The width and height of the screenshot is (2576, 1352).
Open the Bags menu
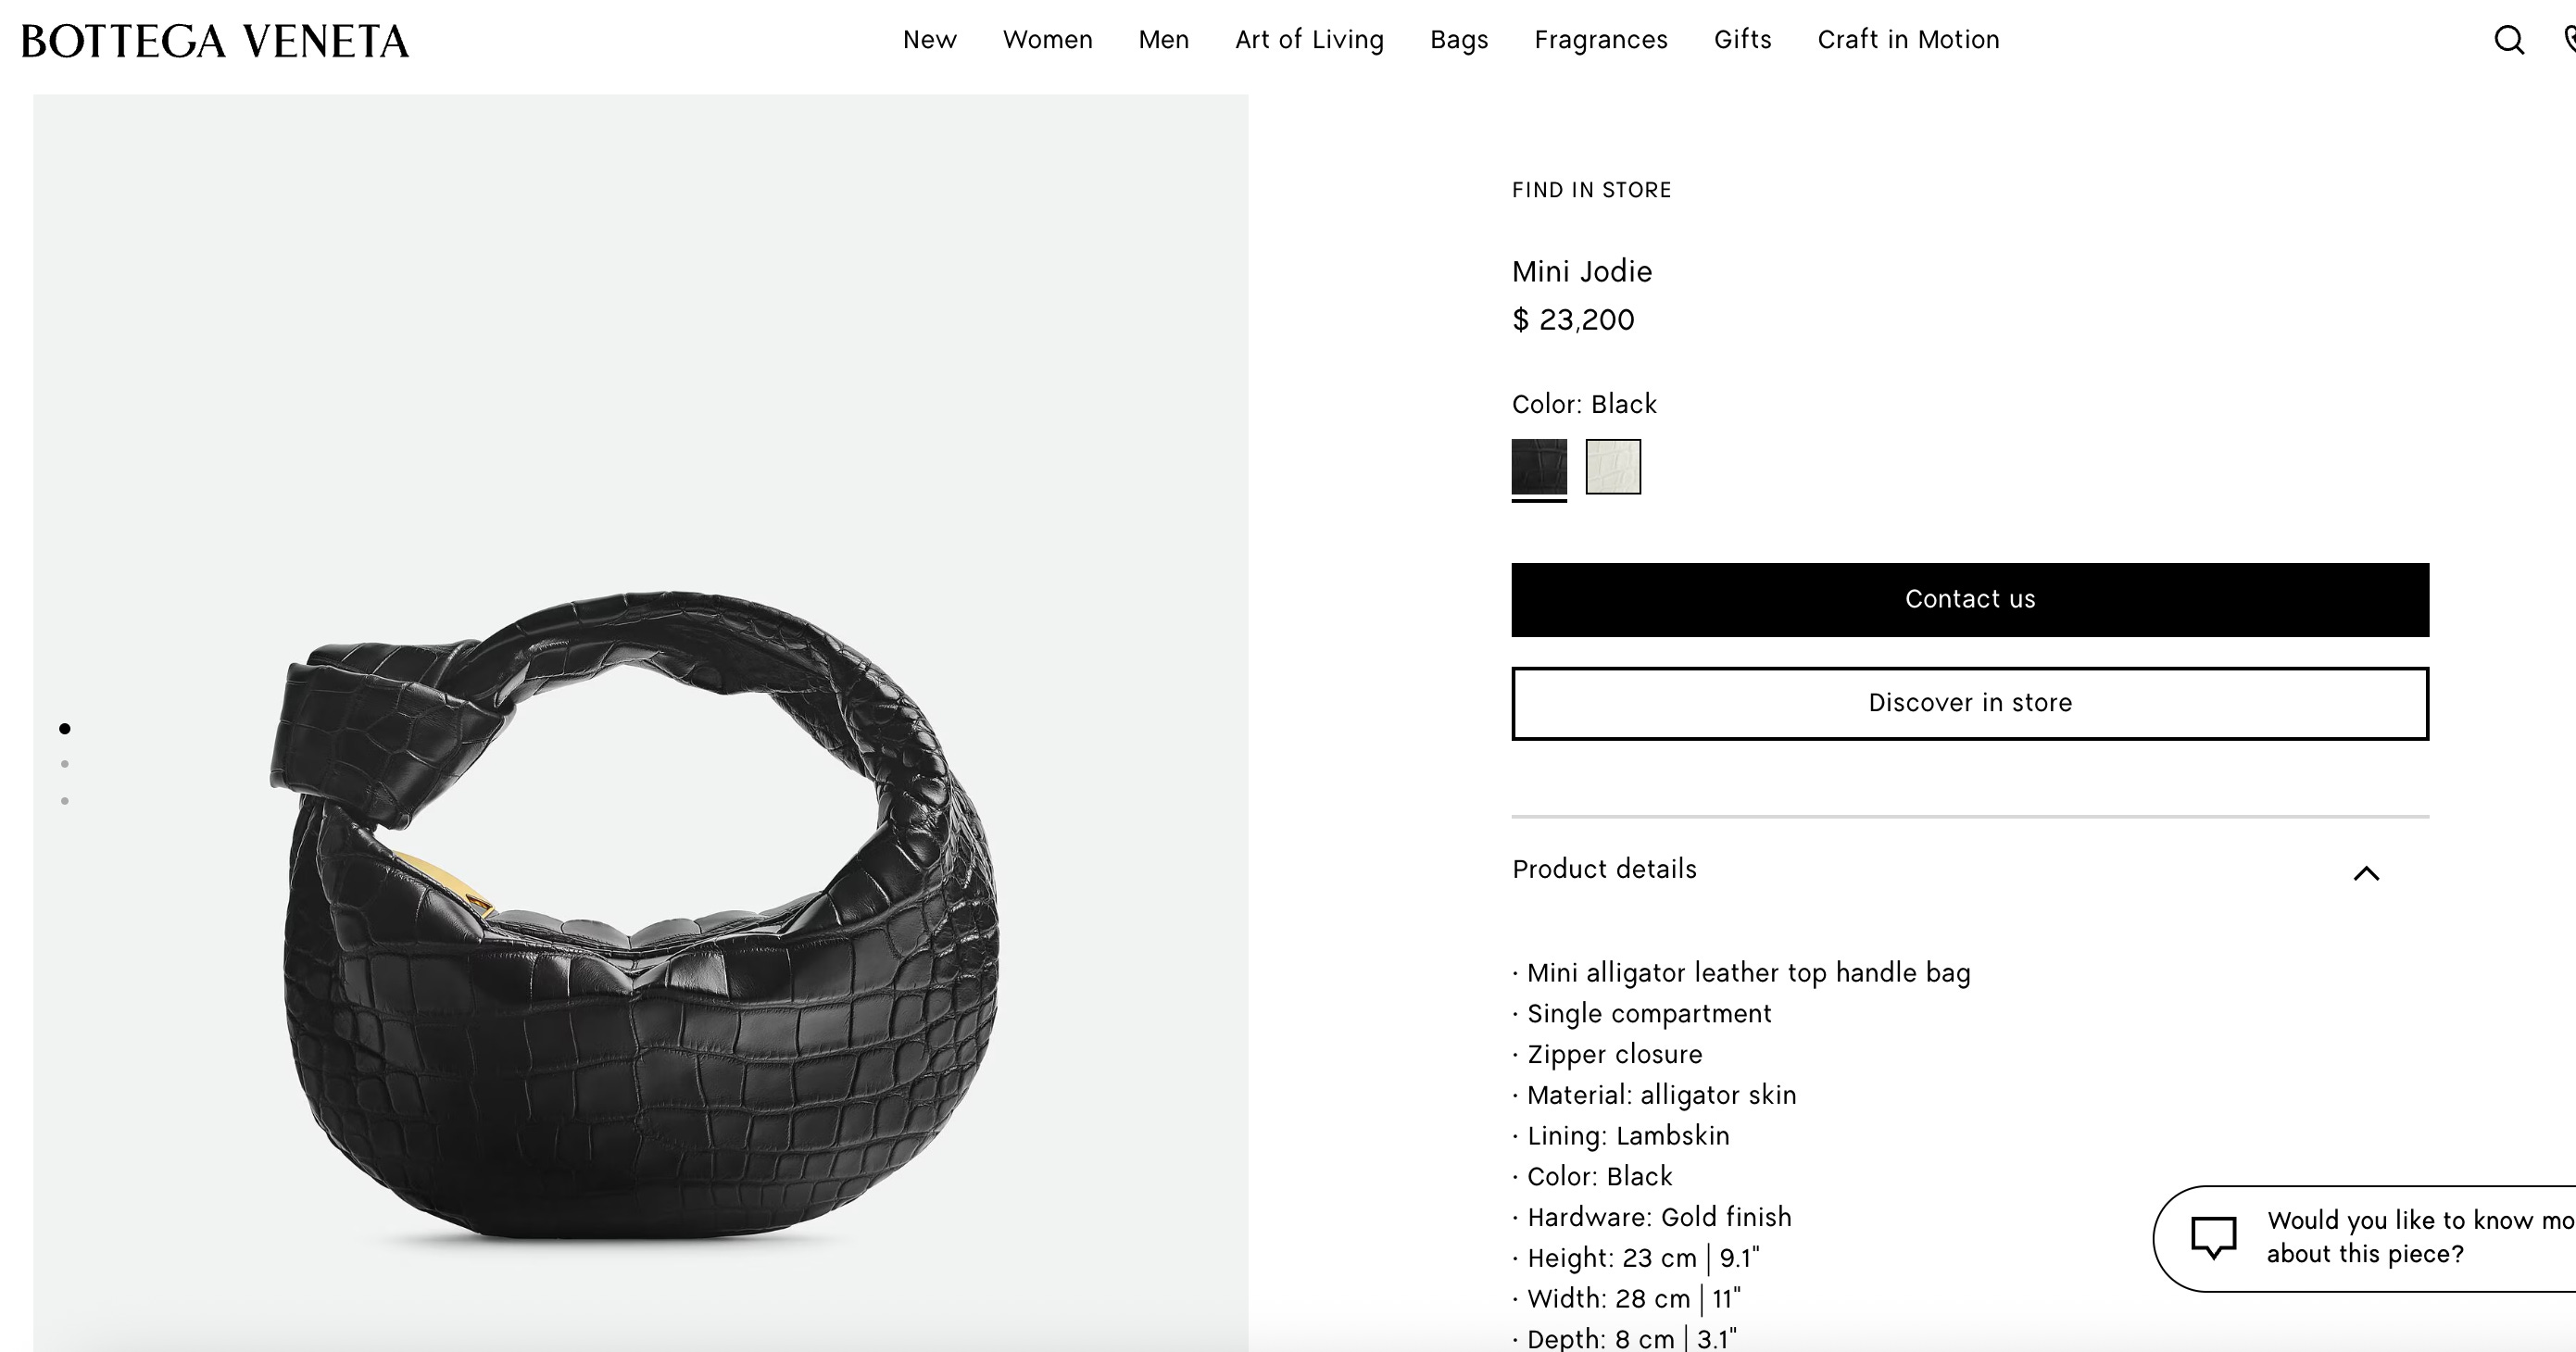[x=1459, y=40]
